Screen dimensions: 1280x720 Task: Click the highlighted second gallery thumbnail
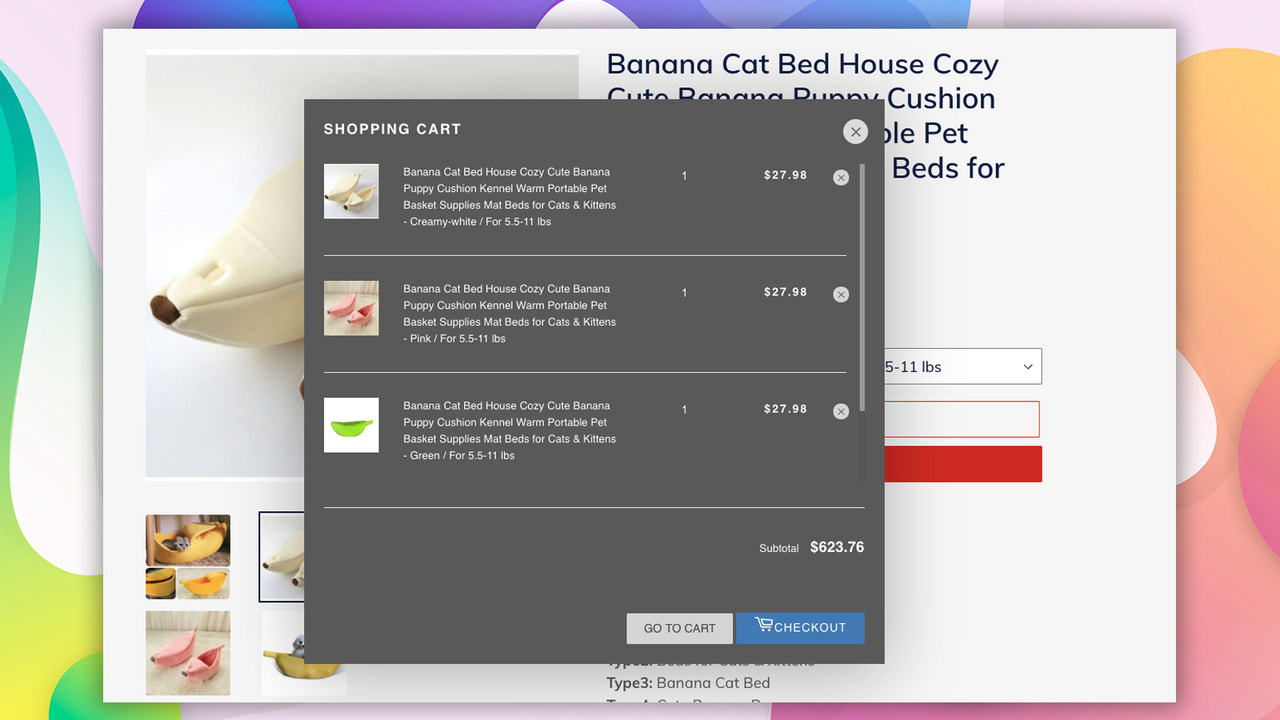coord(282,557)
